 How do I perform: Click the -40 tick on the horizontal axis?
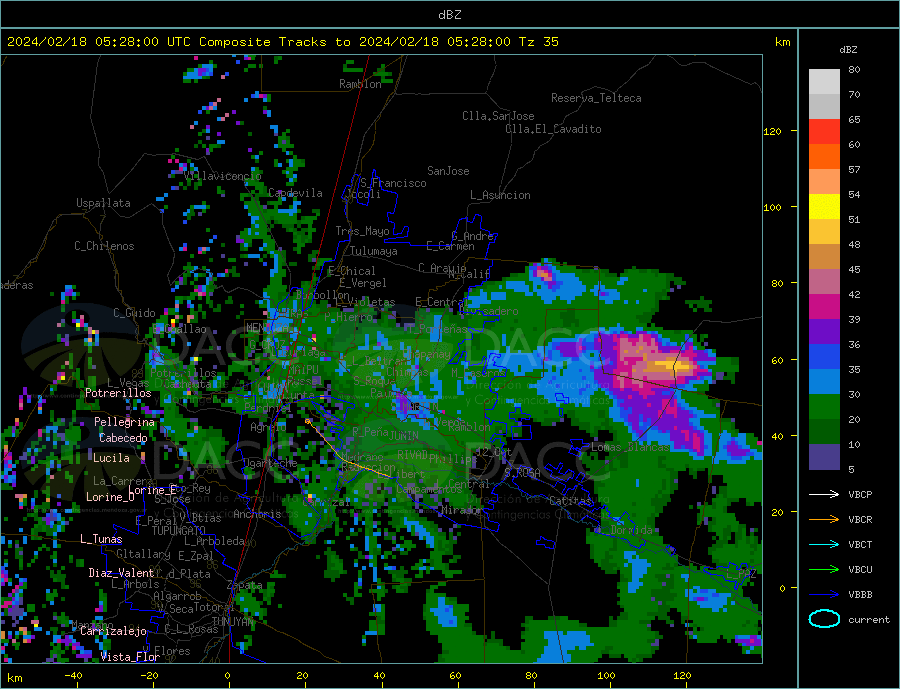click(73, 676)
